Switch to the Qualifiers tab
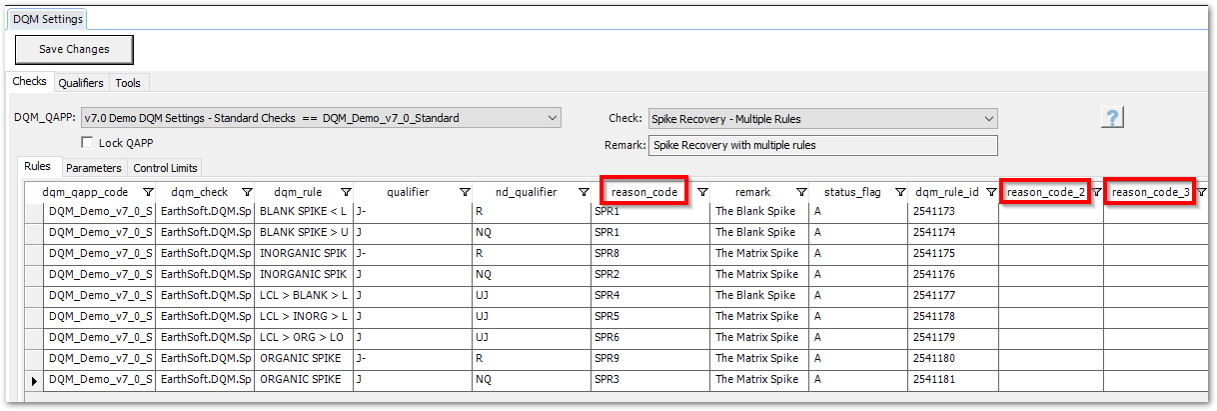Screen dimensions: 1217x411 coord(80,83)
